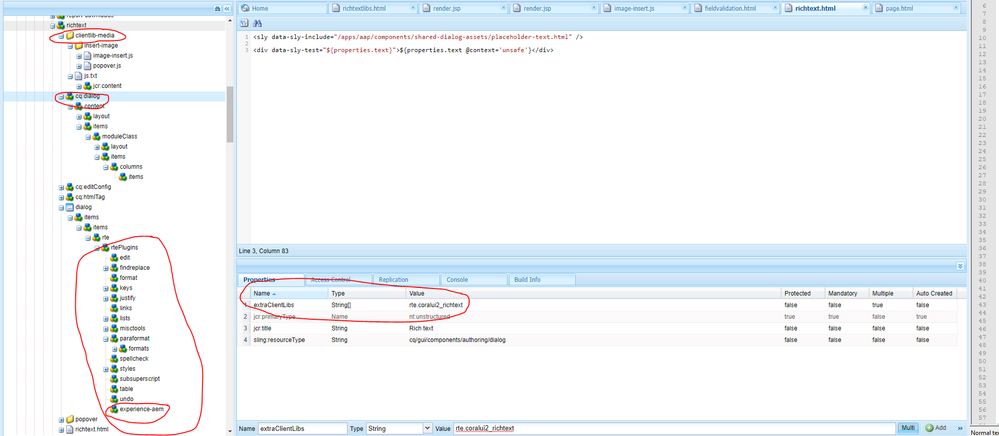Click the binoculars search icon in the editor toolbar
Image resolution: width=999 pixels, height=436 pixels.
pos(257,23)
